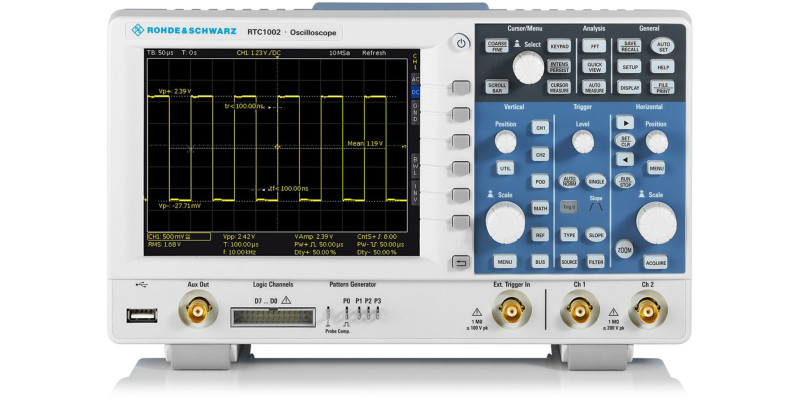Click the USB port on the front panel

142,315
